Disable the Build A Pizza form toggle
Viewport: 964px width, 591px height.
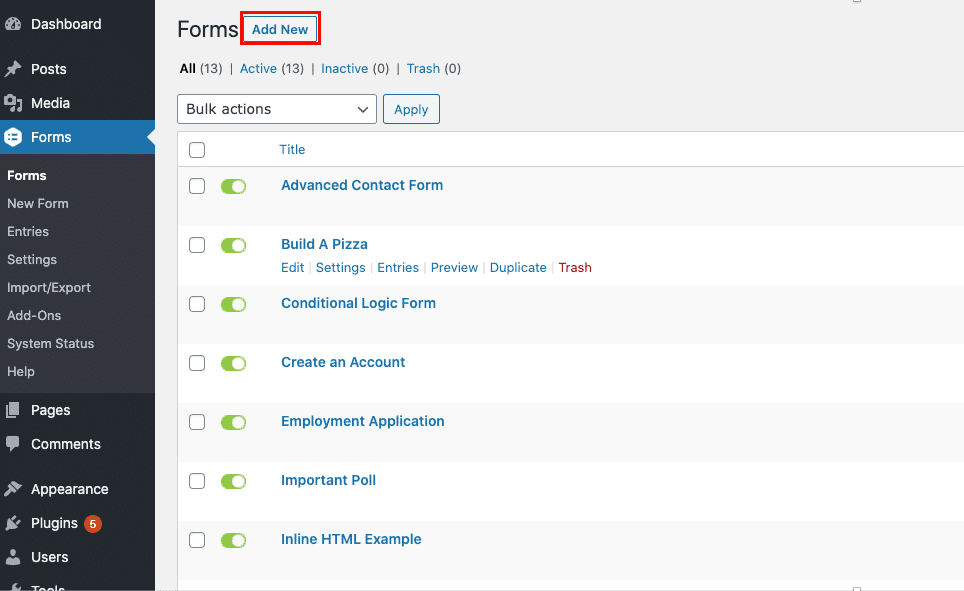[233, 244]
